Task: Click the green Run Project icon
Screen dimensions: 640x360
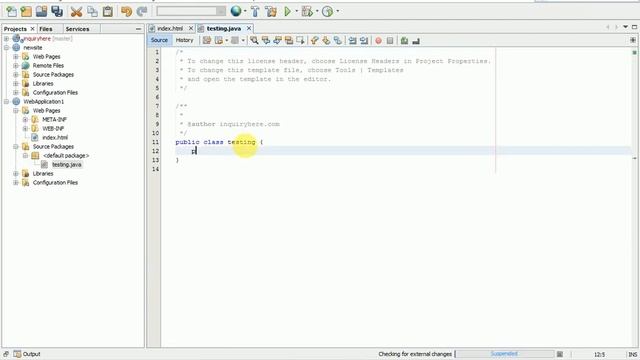Action: (287, 11)
